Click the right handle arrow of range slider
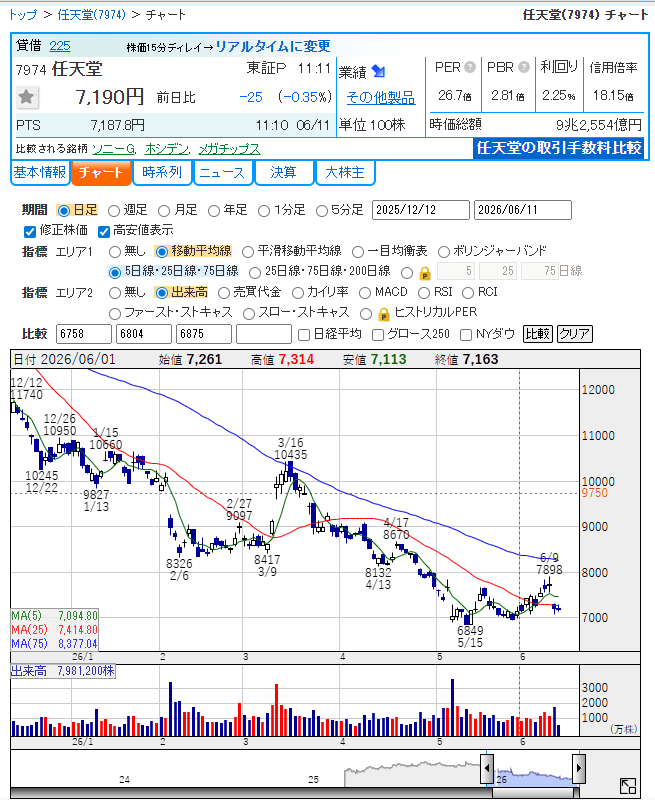Viewport: 655px width, 800px height. click(x=578, y=768)
